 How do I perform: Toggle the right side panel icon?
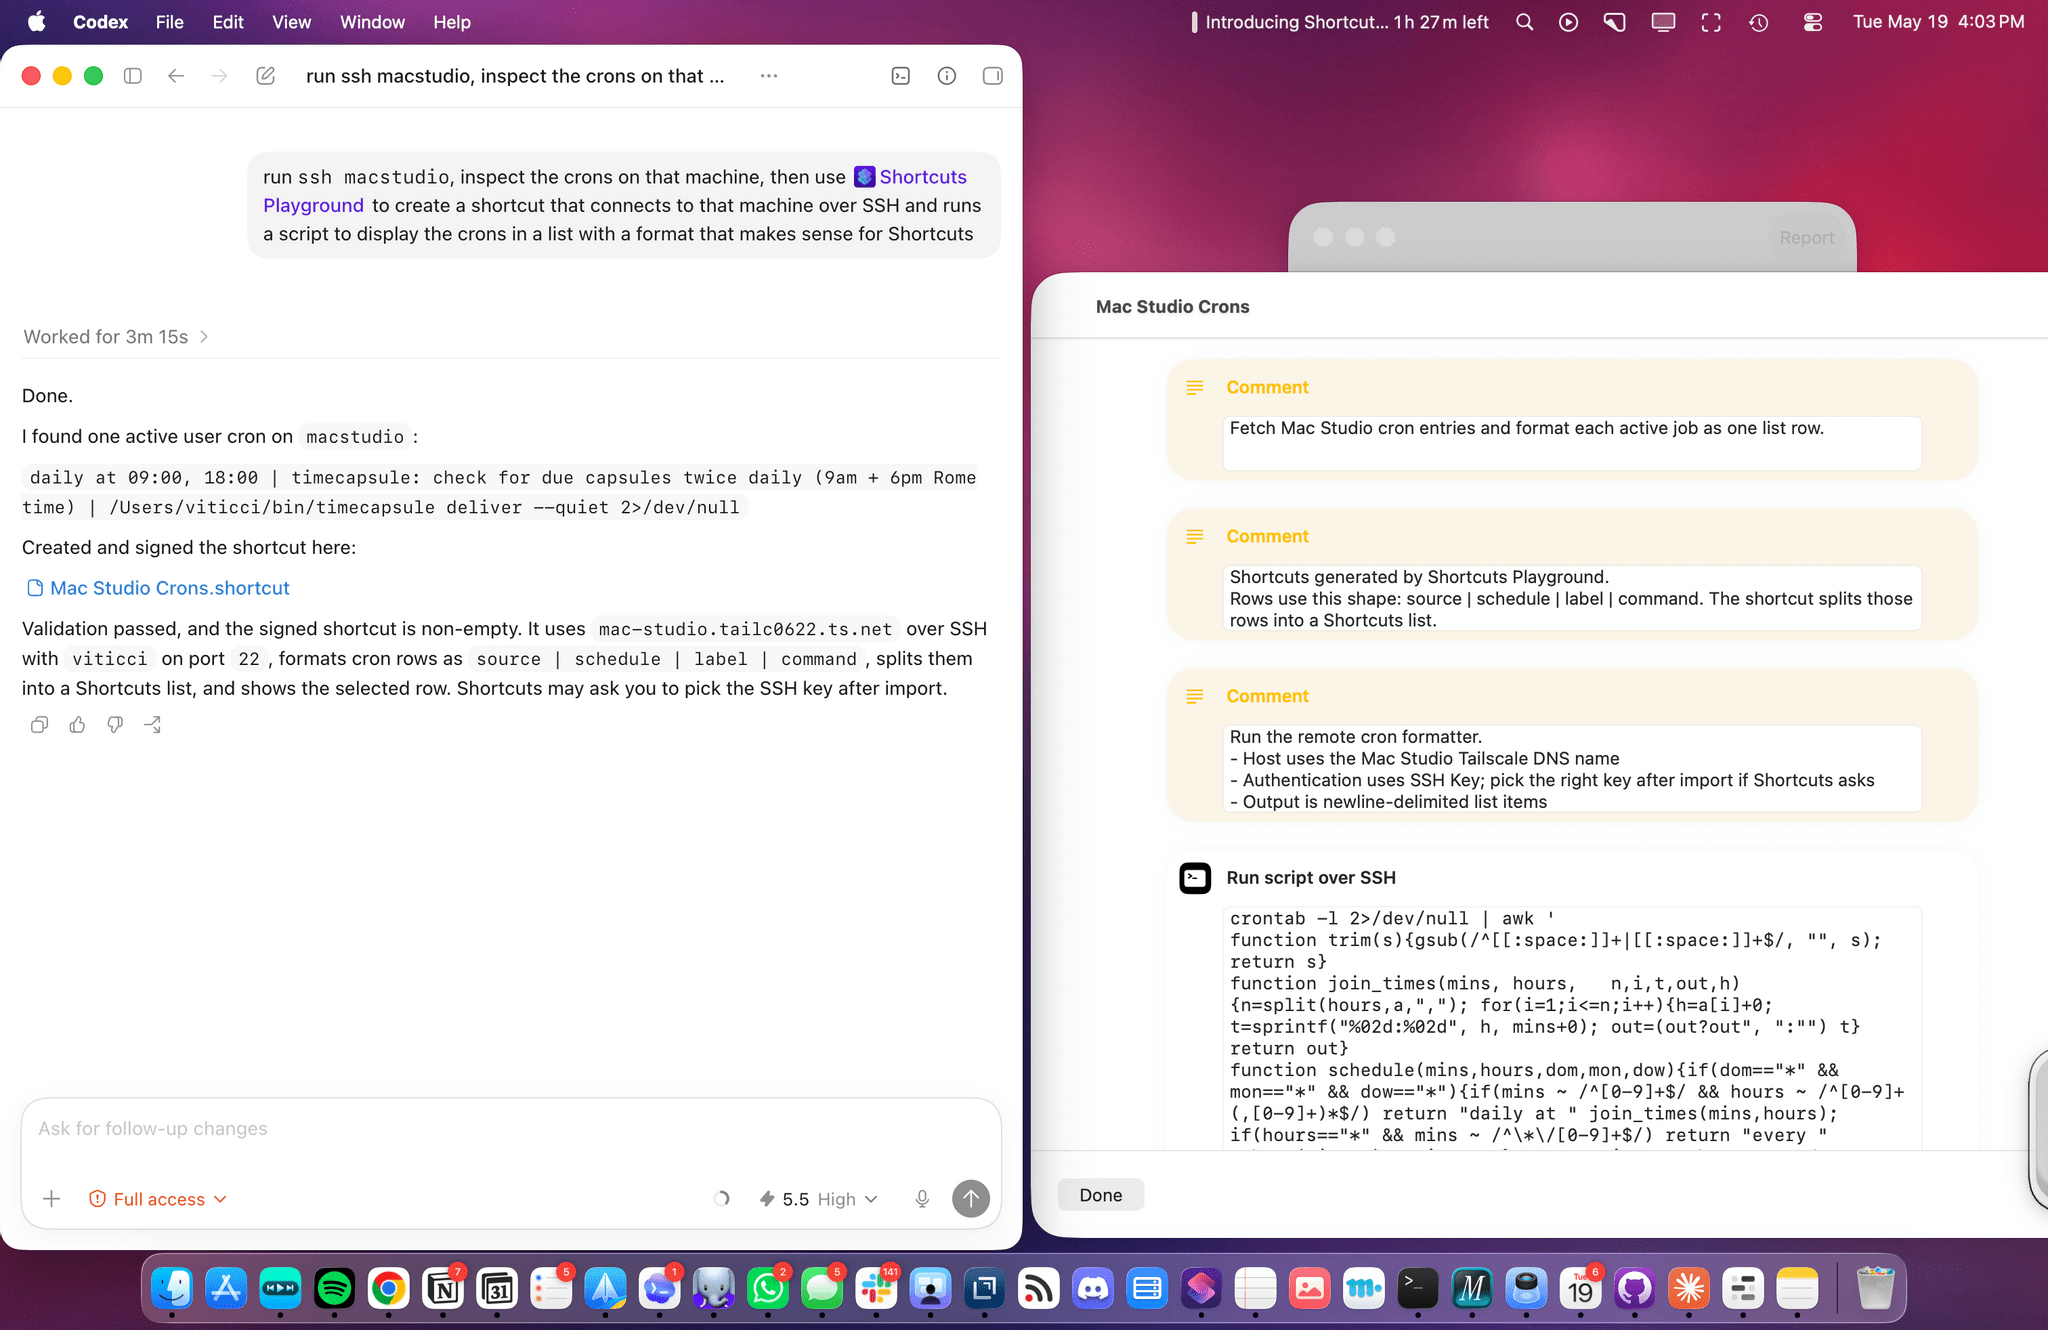pyautogui.click(x=992, y=76)
